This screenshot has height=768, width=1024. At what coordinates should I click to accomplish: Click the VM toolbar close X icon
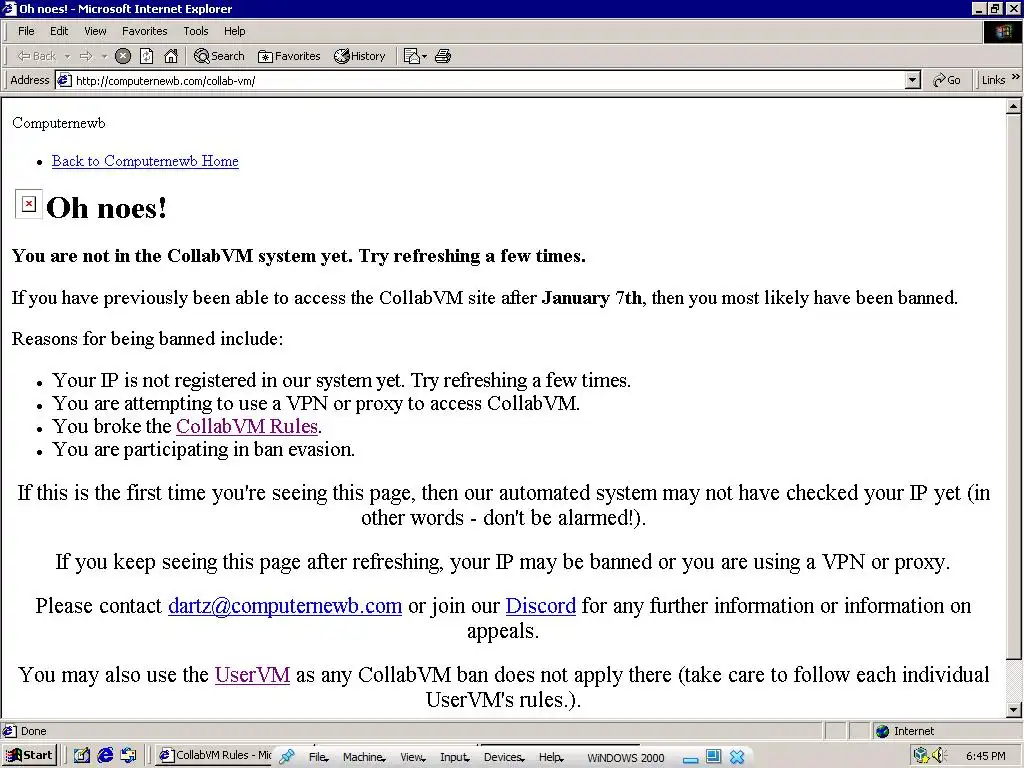tap(737, 756)
